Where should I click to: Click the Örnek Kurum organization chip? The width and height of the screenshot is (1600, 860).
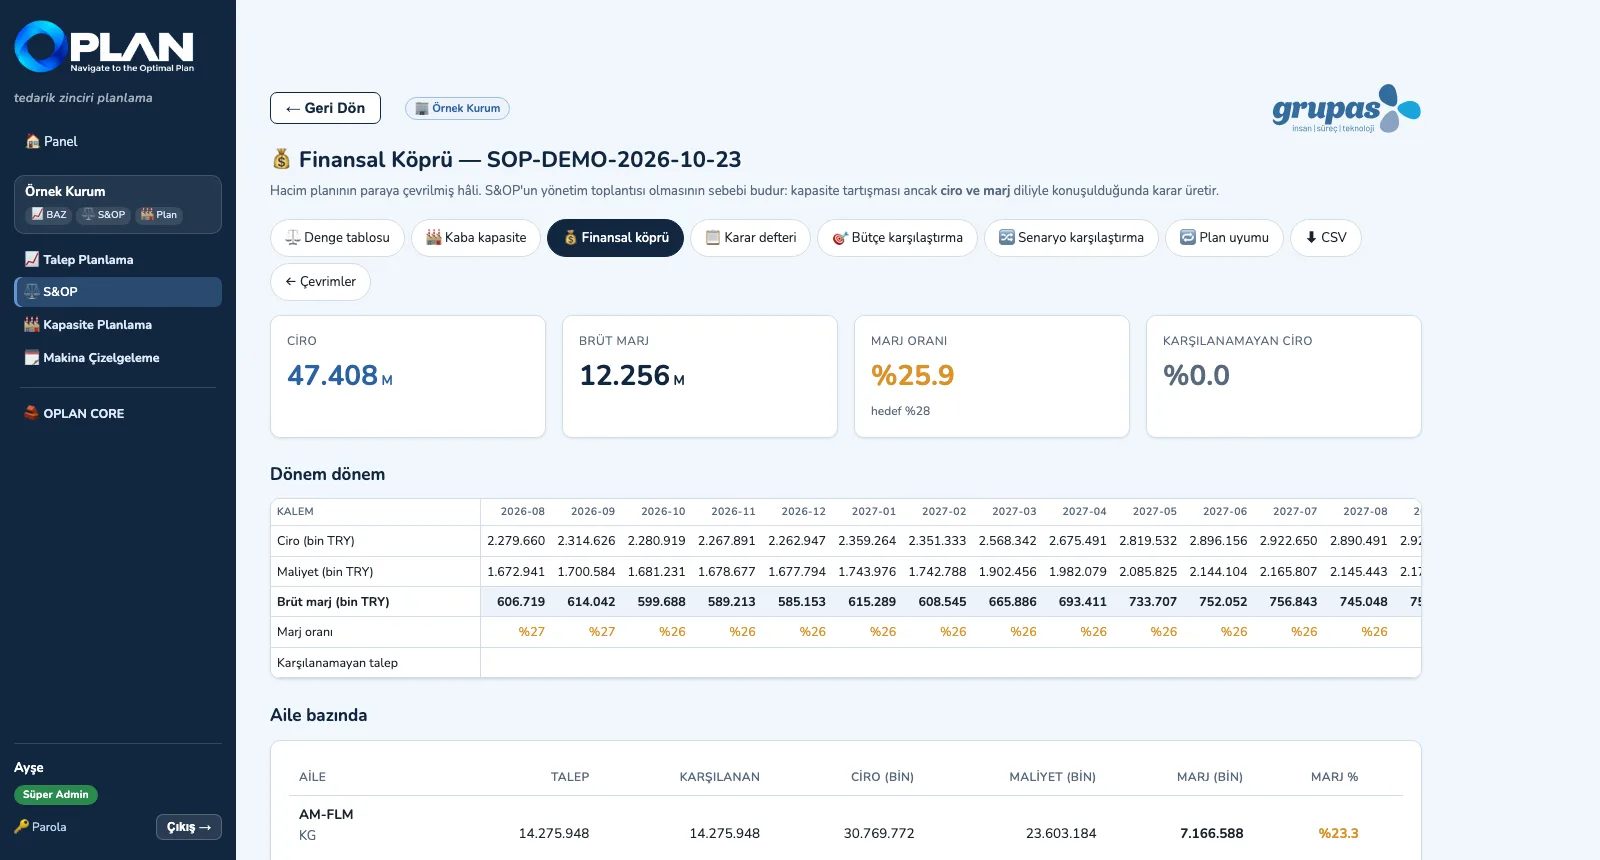457,108
